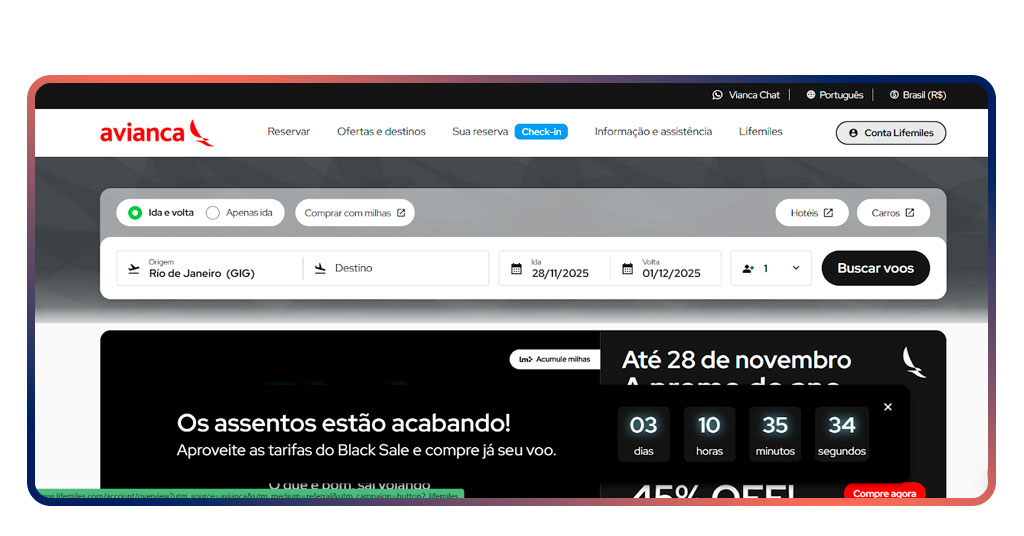Screen dimensions: 1024x536
Task: Open the Brasil (R$) currency selector
Action: (918, 95)
